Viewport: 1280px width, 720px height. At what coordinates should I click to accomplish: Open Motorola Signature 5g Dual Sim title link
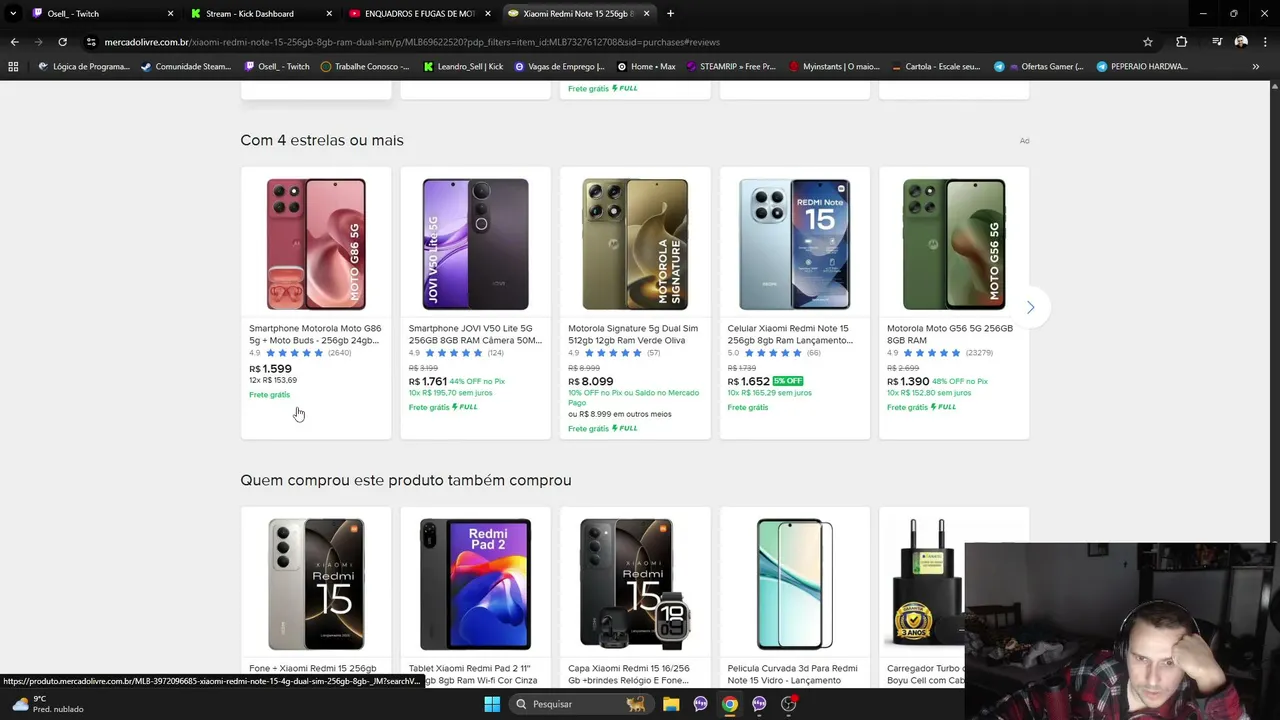click(635, 334)
